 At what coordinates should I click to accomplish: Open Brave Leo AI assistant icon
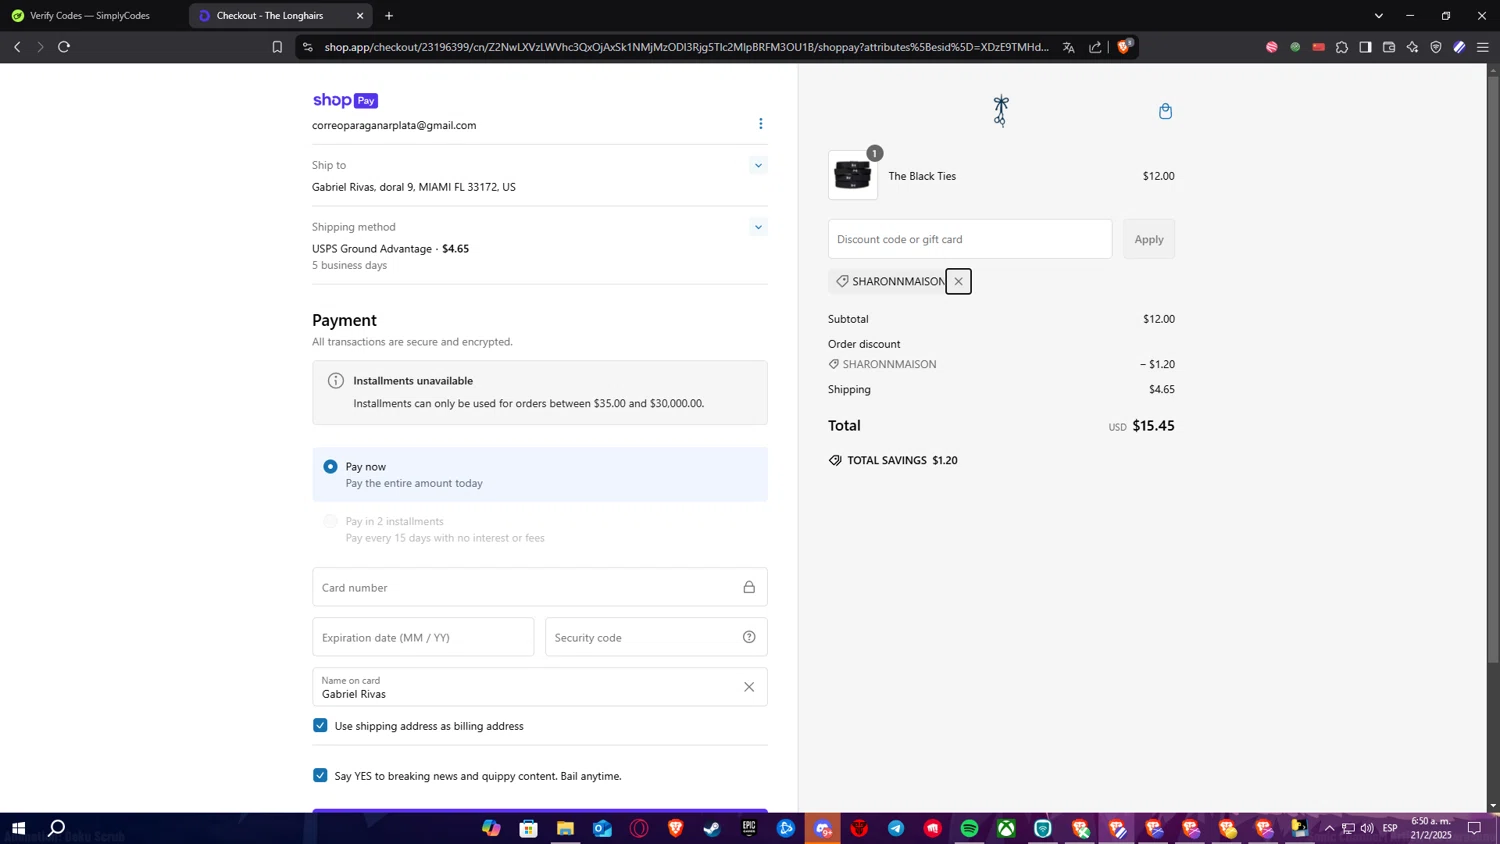[x=1412, y=47]
